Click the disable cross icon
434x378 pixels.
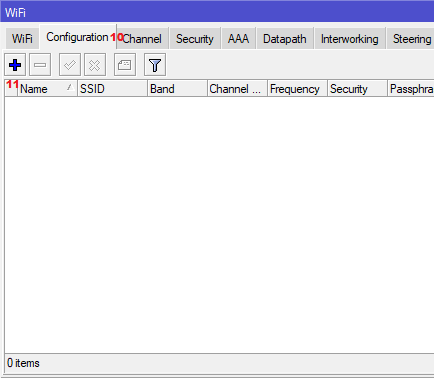(x=95, y=65)
